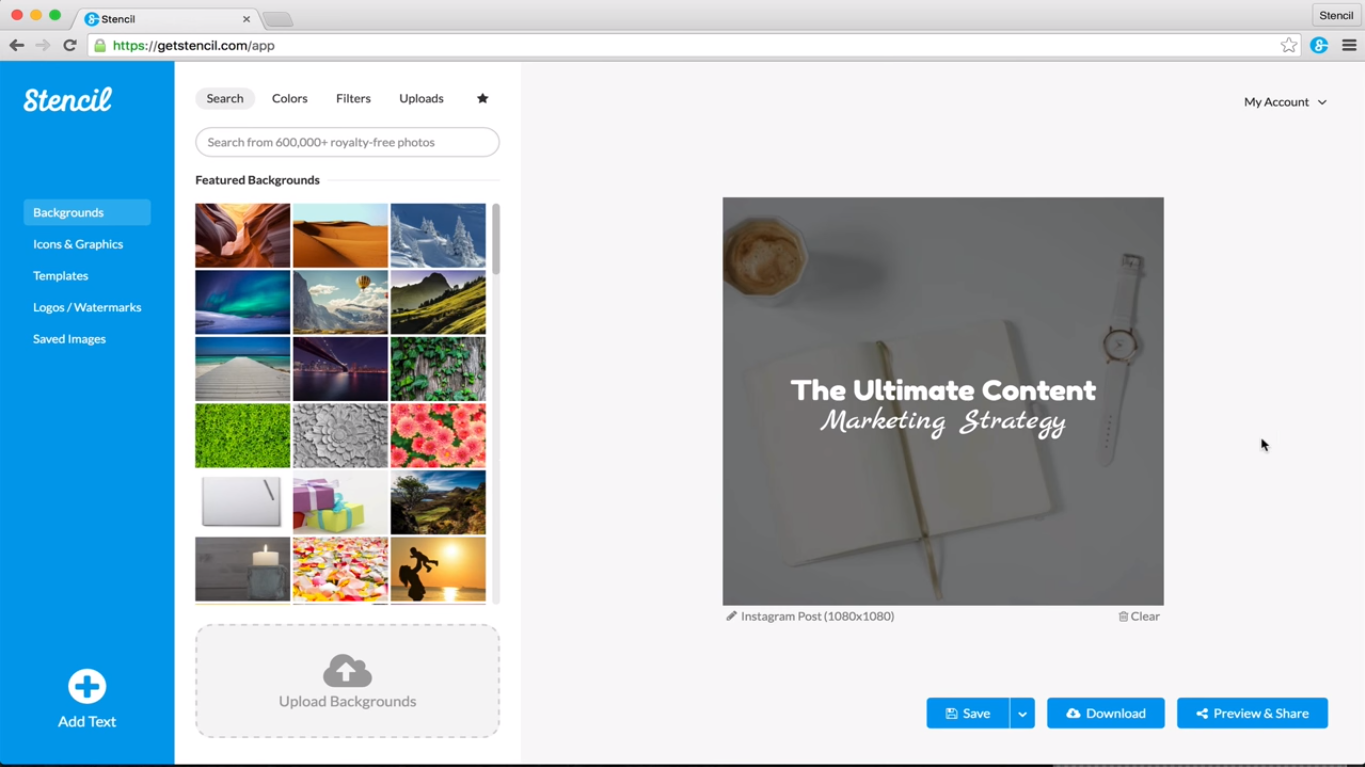Open favorites with the star icon
This screenshot has height=767, width=1365.
click(482, 98)
